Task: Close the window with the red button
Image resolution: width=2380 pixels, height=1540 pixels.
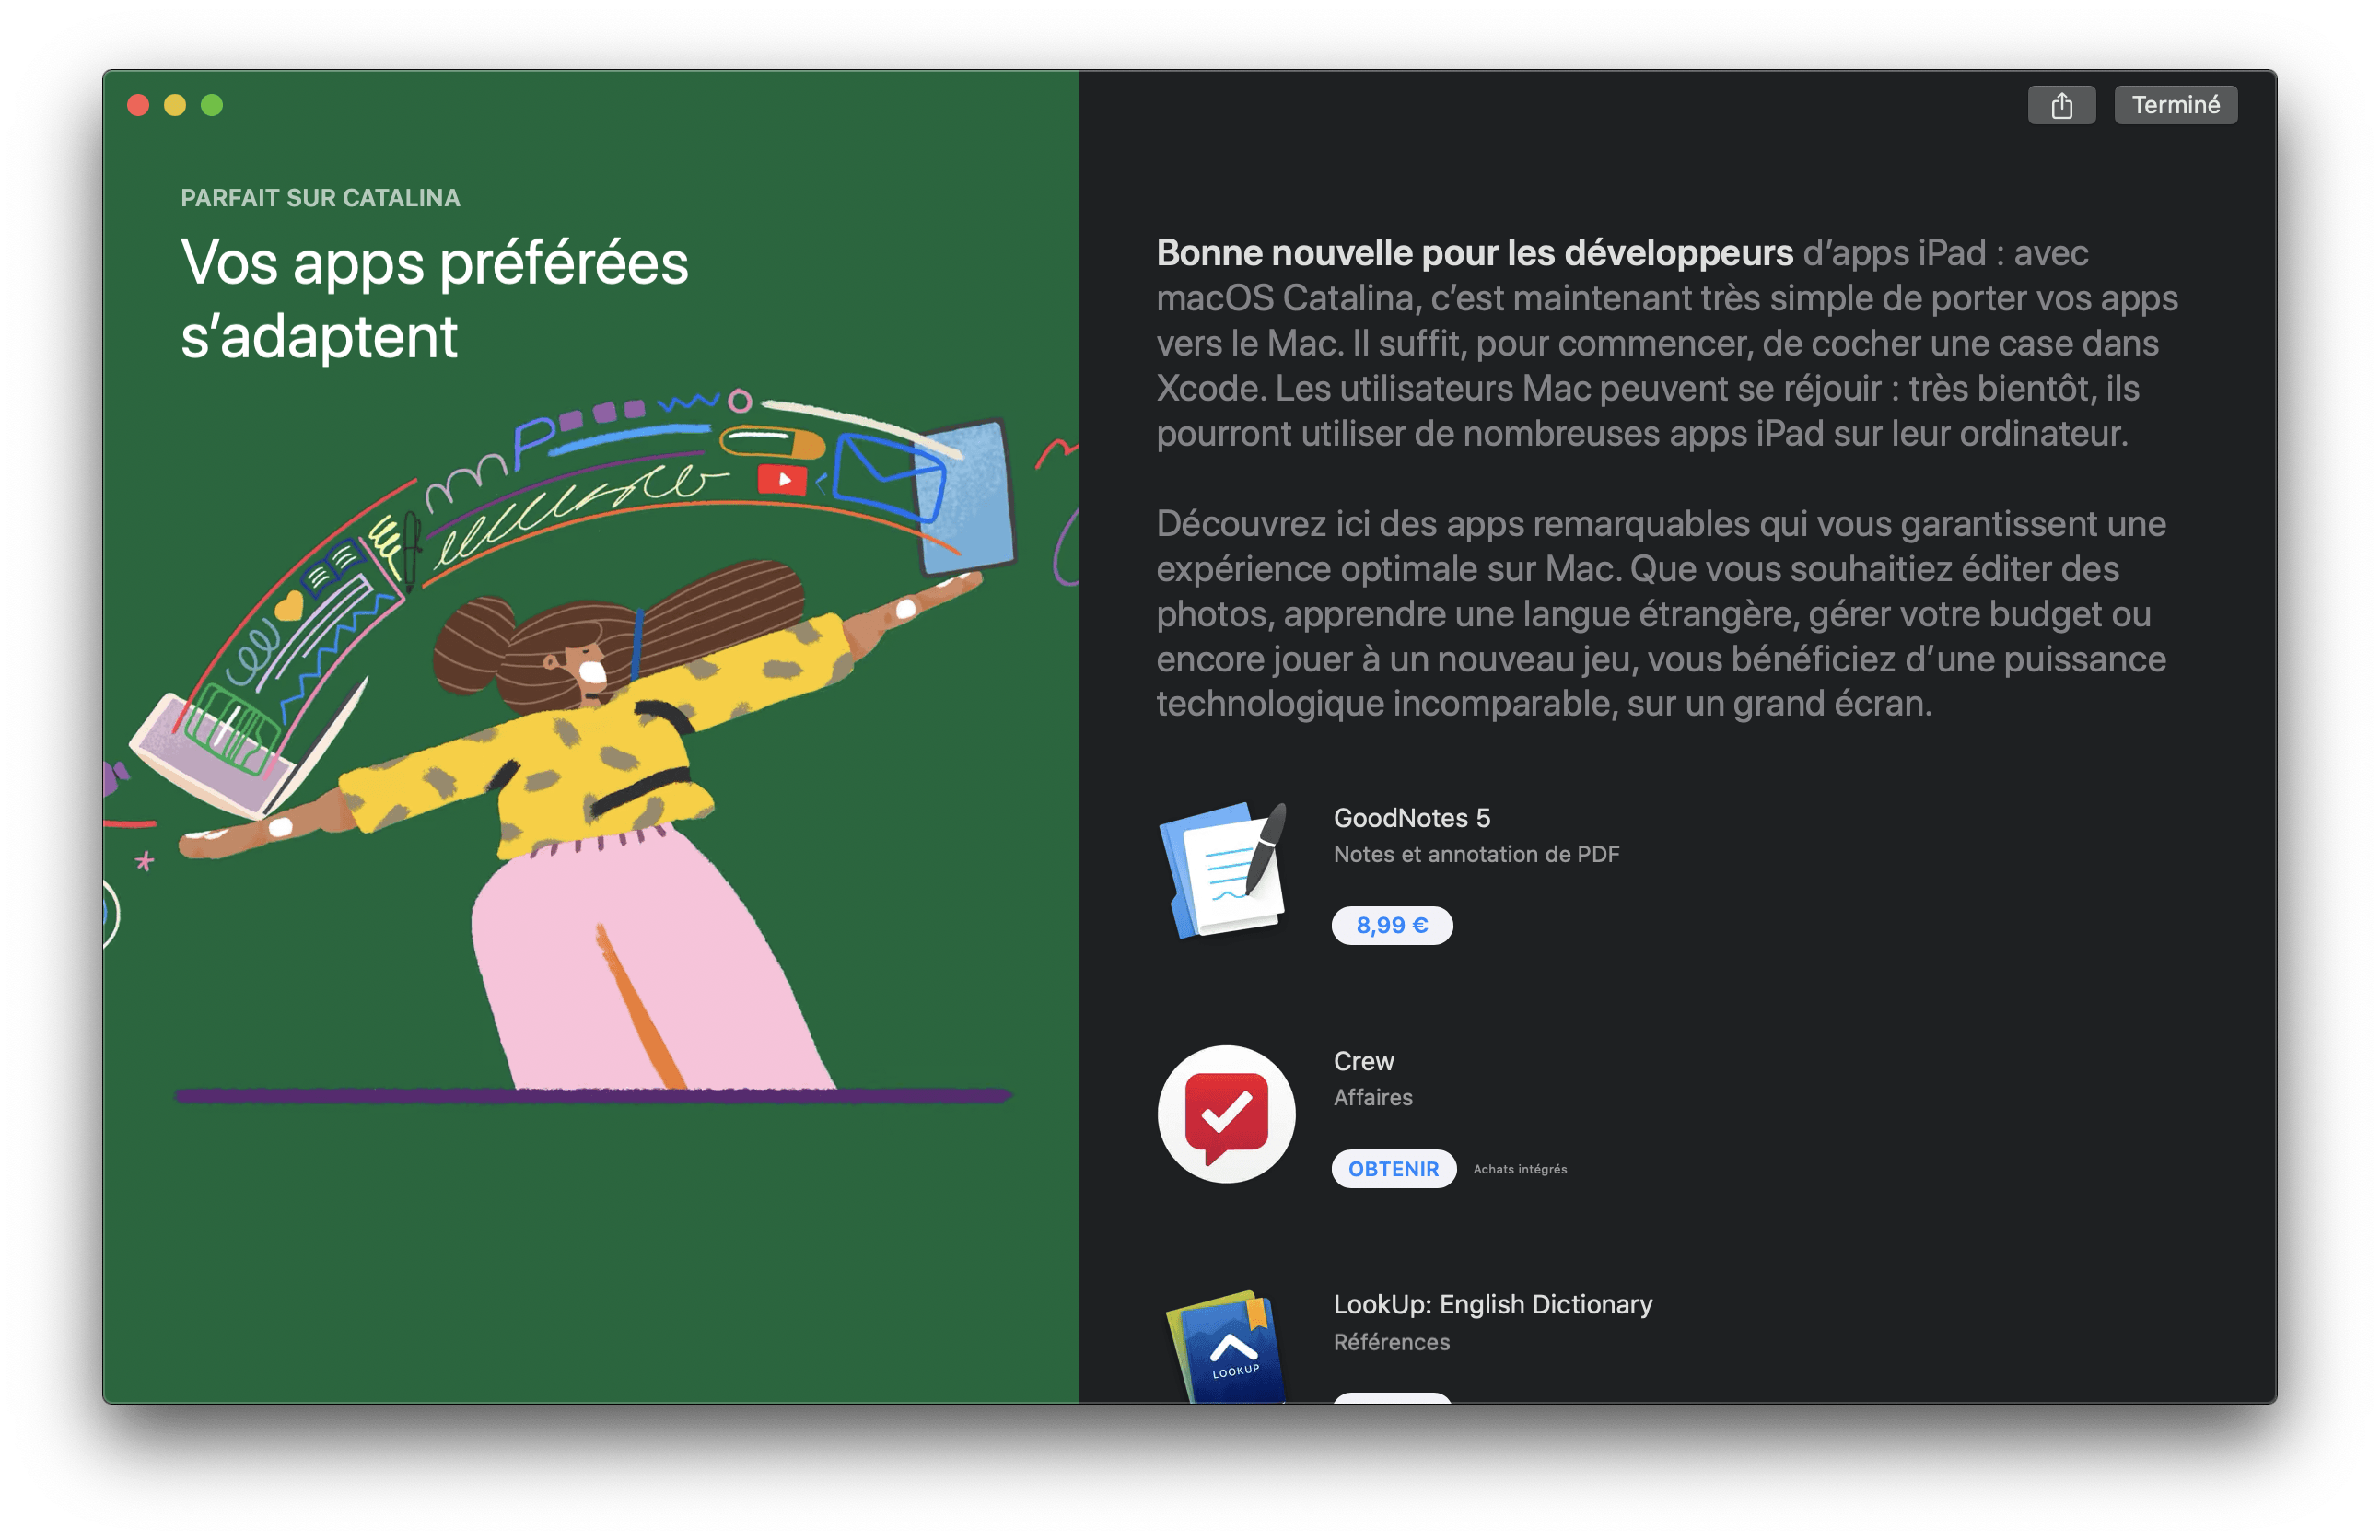Action: (x=139, y=105)
